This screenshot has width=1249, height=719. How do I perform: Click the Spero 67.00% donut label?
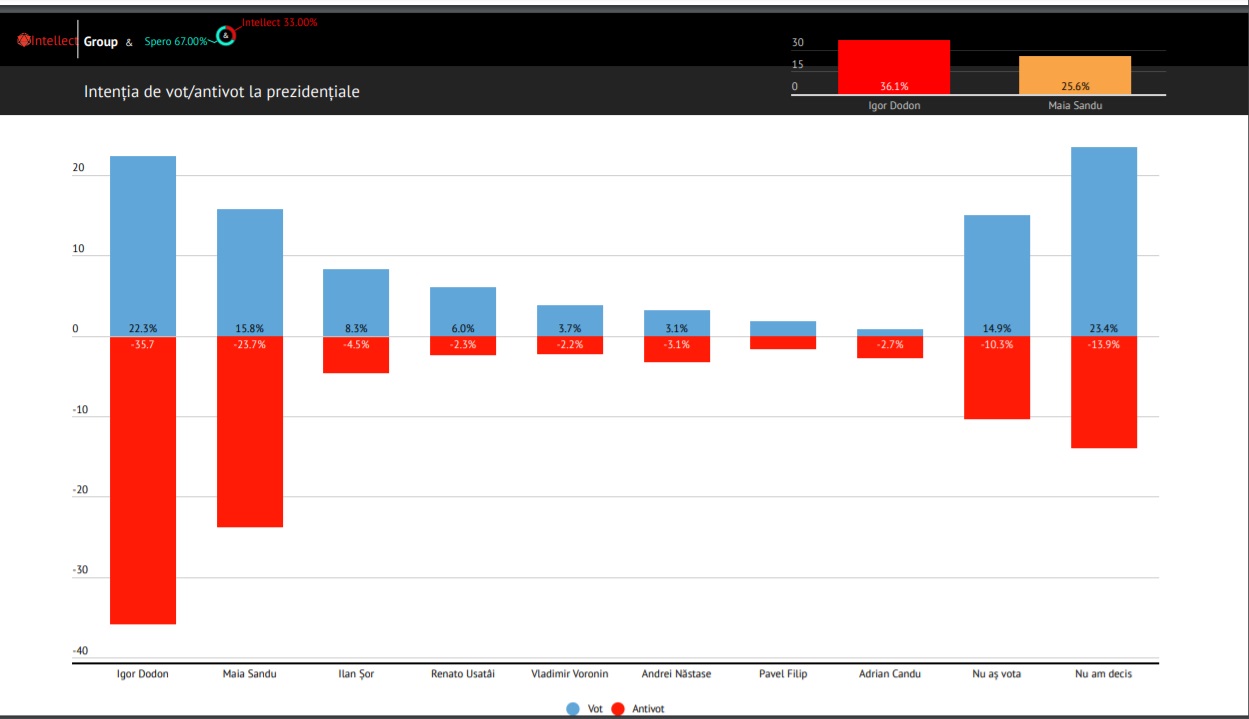pyautogui.click(x=175, y=42)
